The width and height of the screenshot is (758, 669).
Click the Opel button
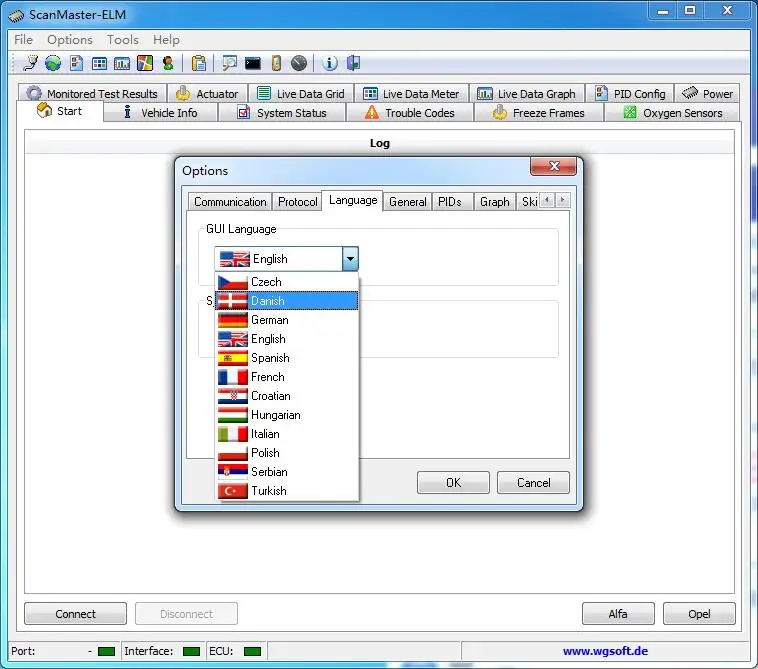coord(699,613)
